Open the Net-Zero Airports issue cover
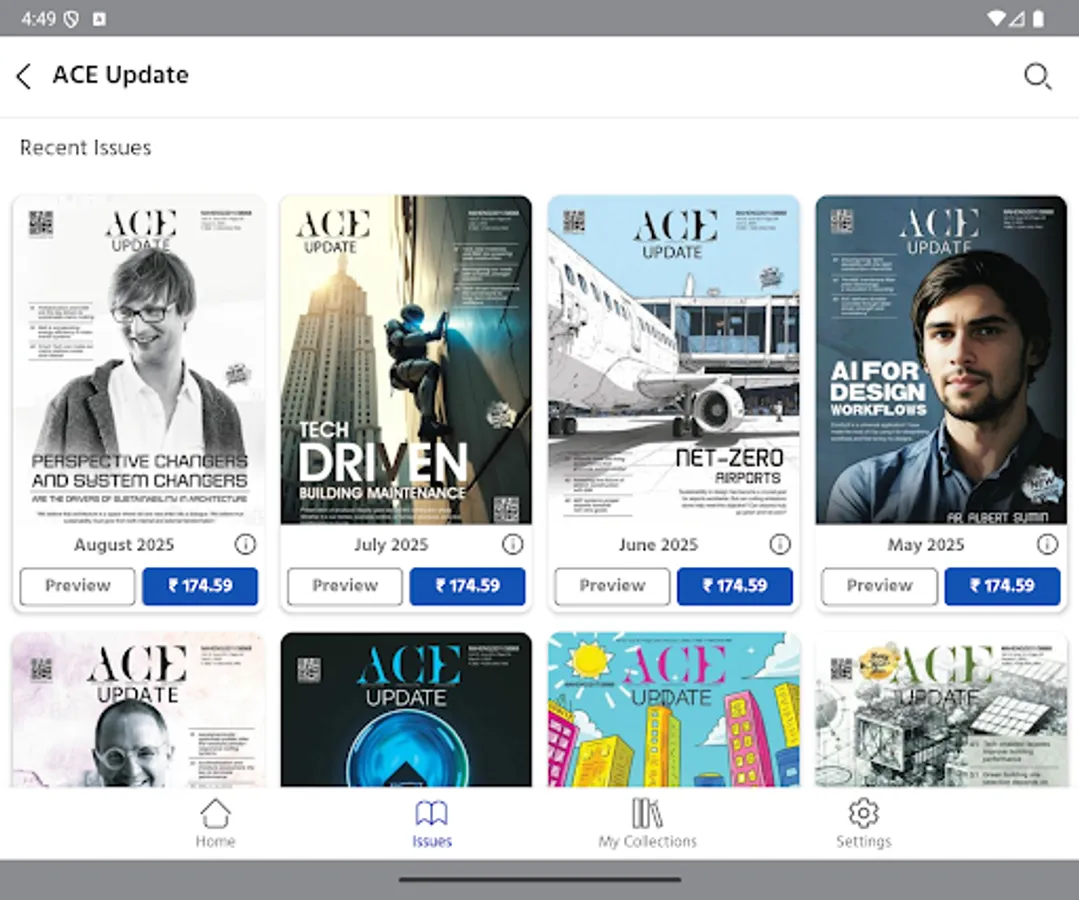The image size is (1079, 900). 673,360
